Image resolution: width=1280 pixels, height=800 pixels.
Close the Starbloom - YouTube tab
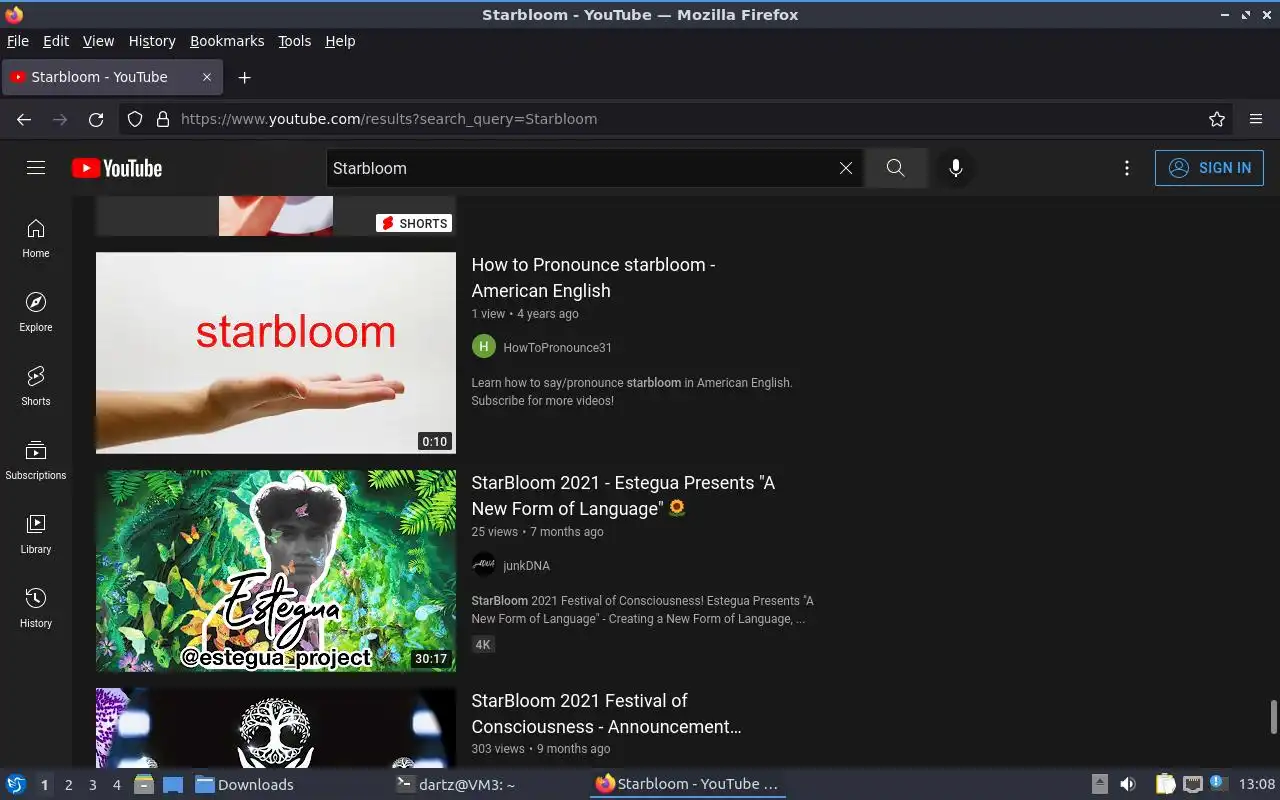207,77
